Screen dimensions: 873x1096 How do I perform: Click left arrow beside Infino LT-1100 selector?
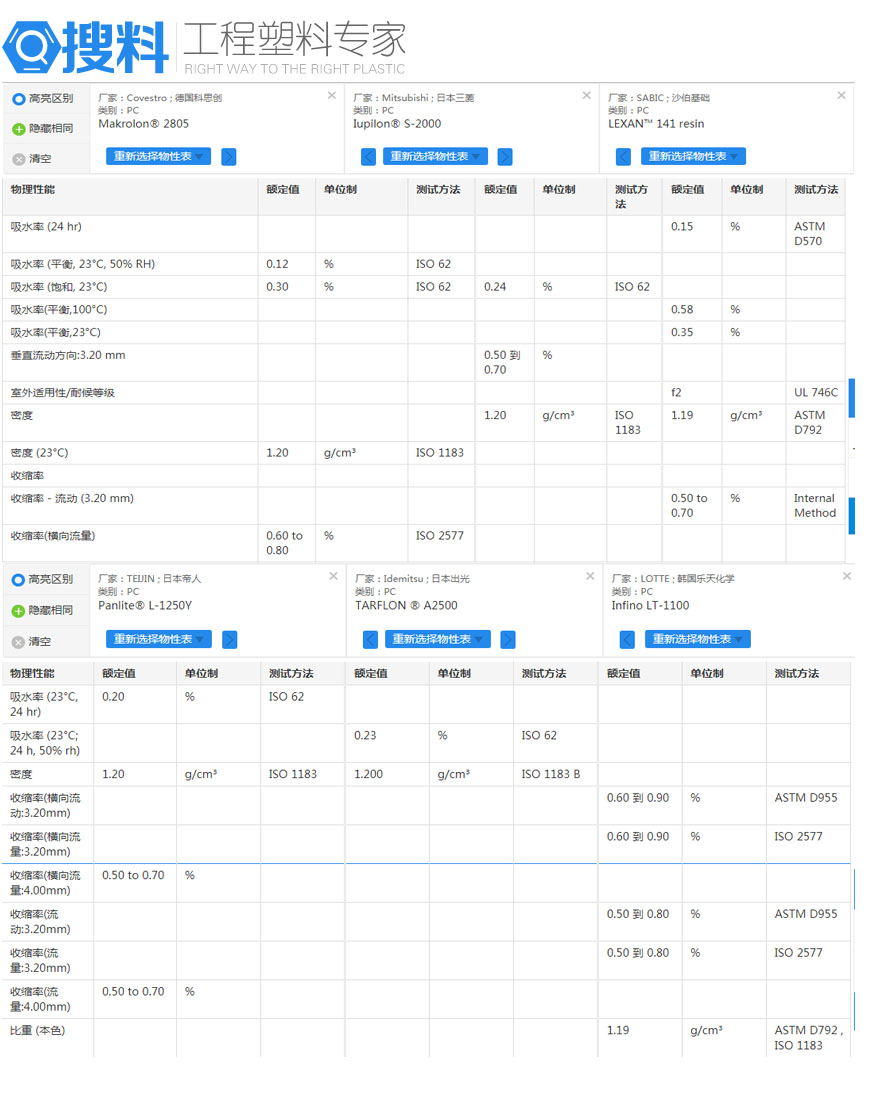tap(627, 640)
